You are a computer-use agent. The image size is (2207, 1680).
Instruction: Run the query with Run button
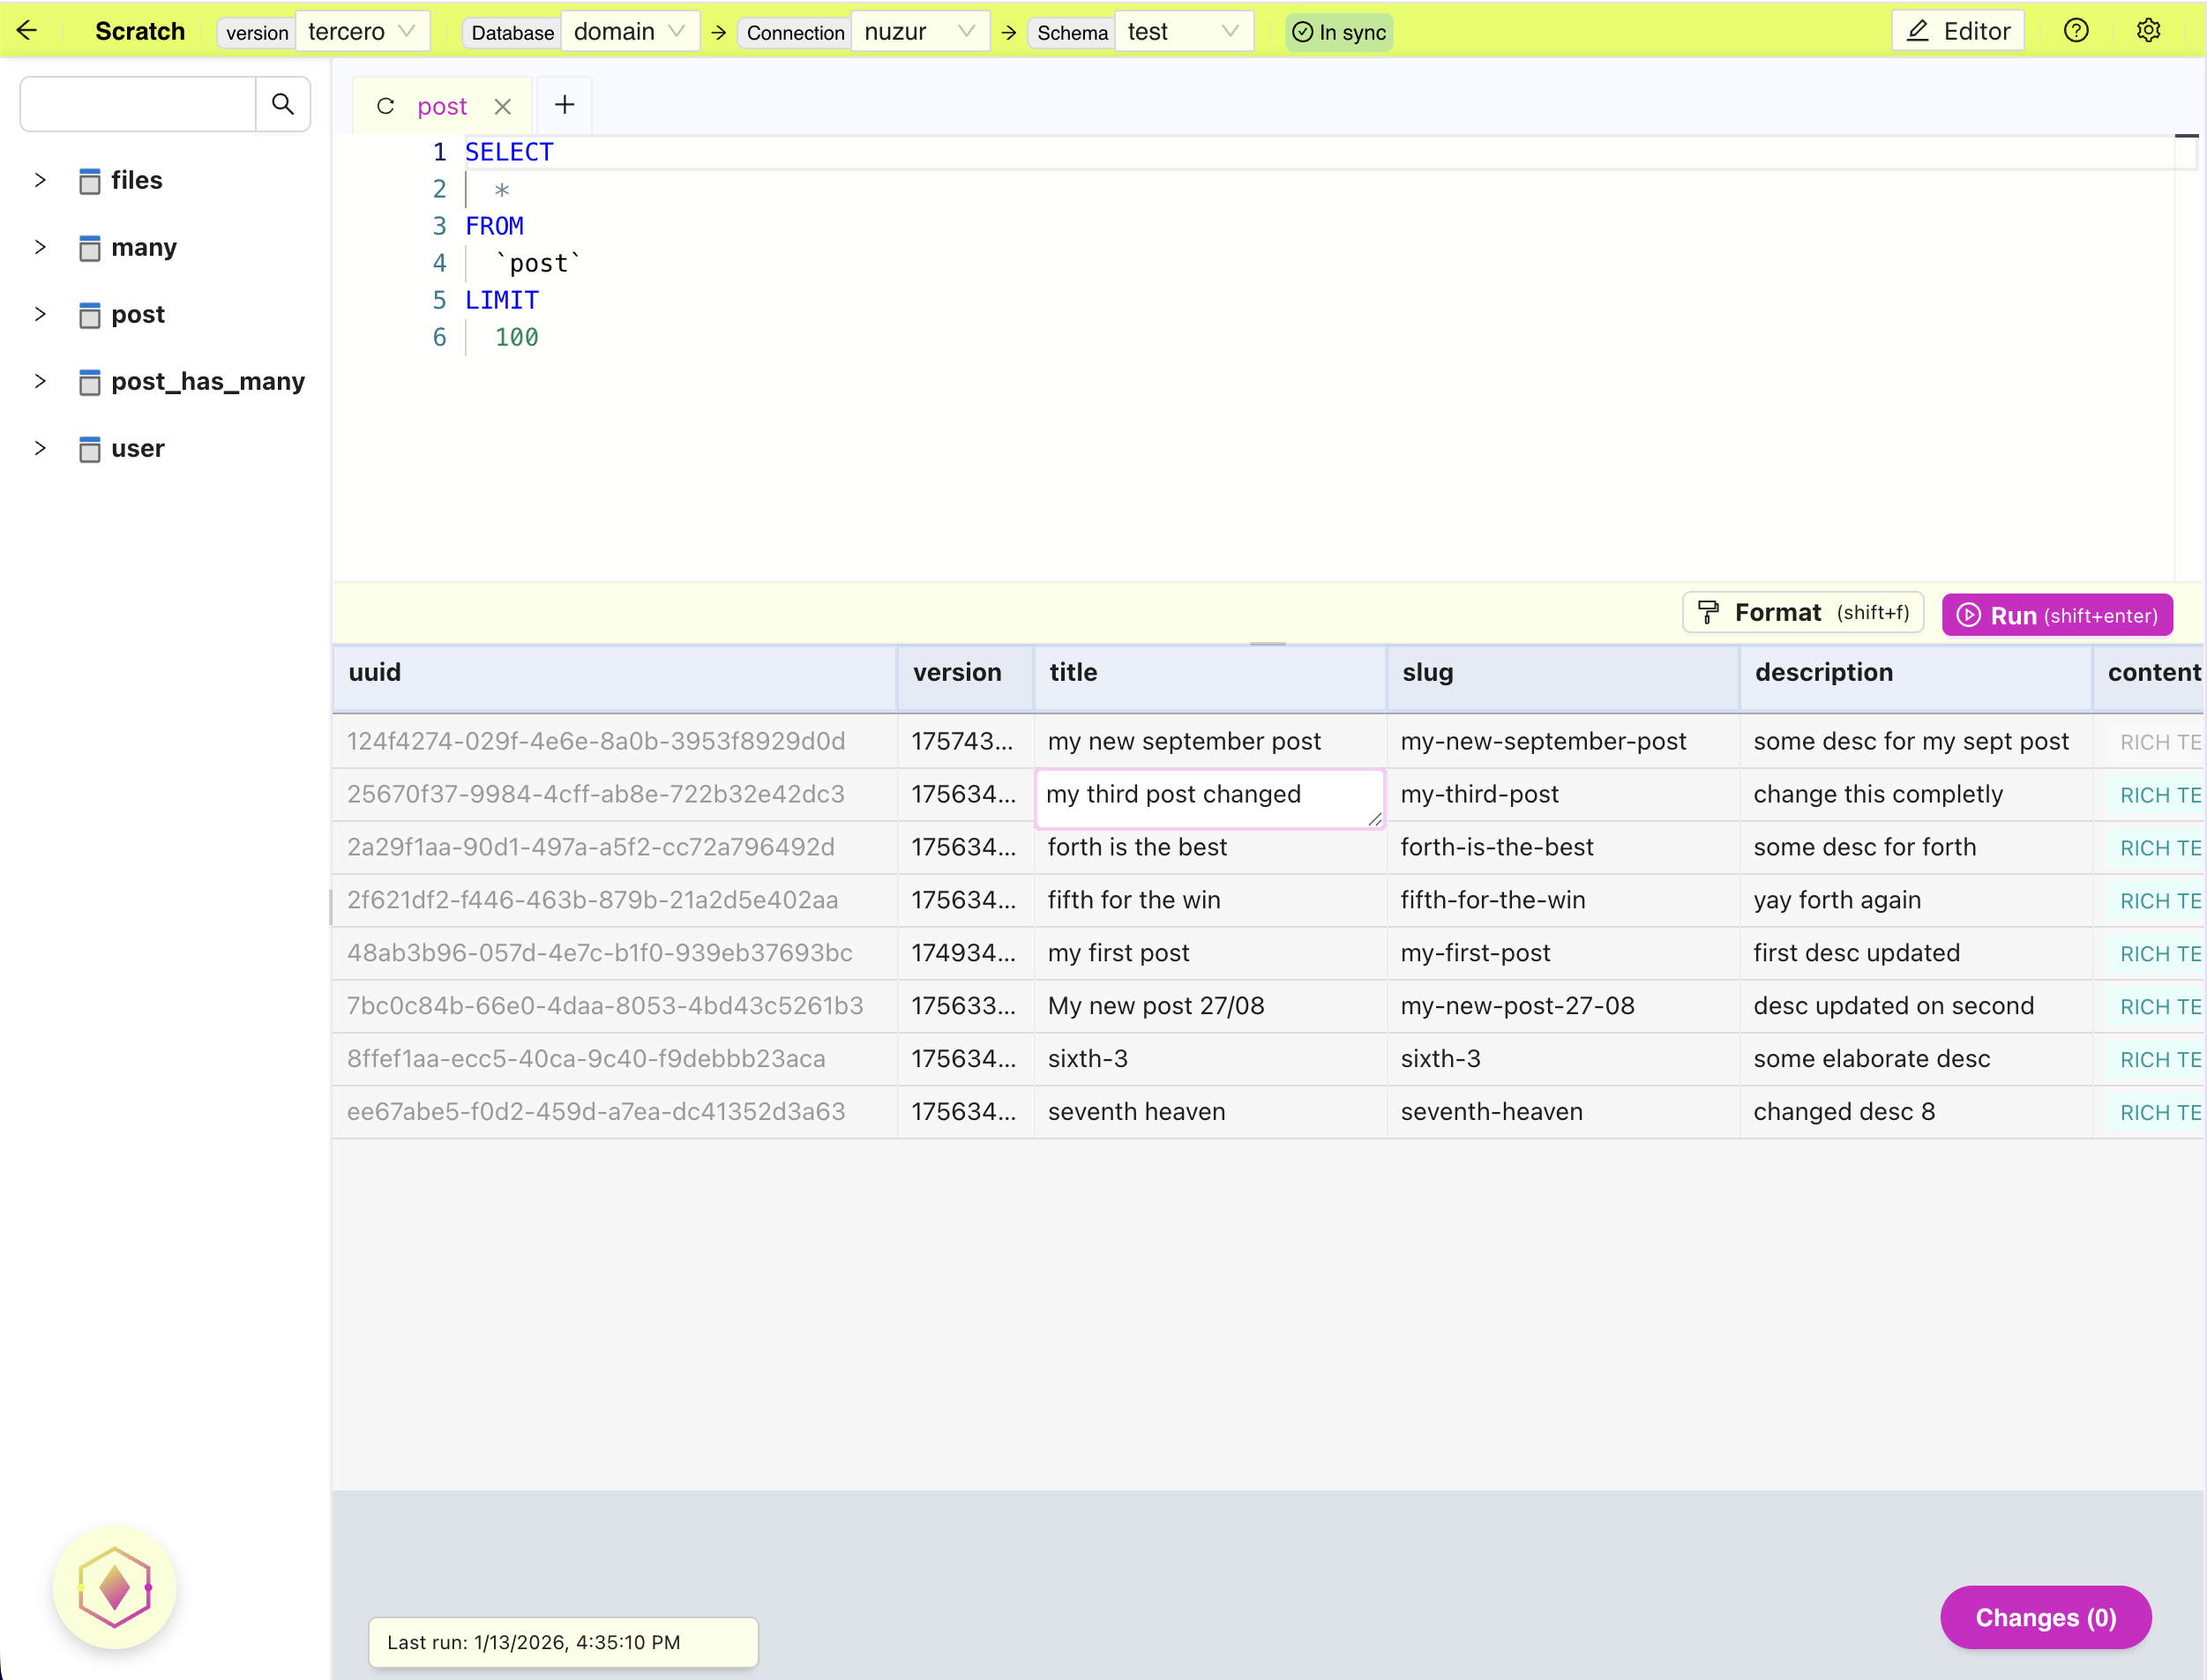click(2057, 615)
